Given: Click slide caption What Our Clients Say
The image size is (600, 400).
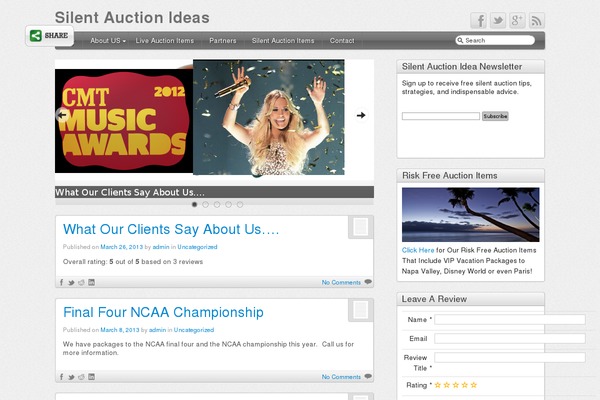Looking at the screenshot, I should (x=130, y=192).
